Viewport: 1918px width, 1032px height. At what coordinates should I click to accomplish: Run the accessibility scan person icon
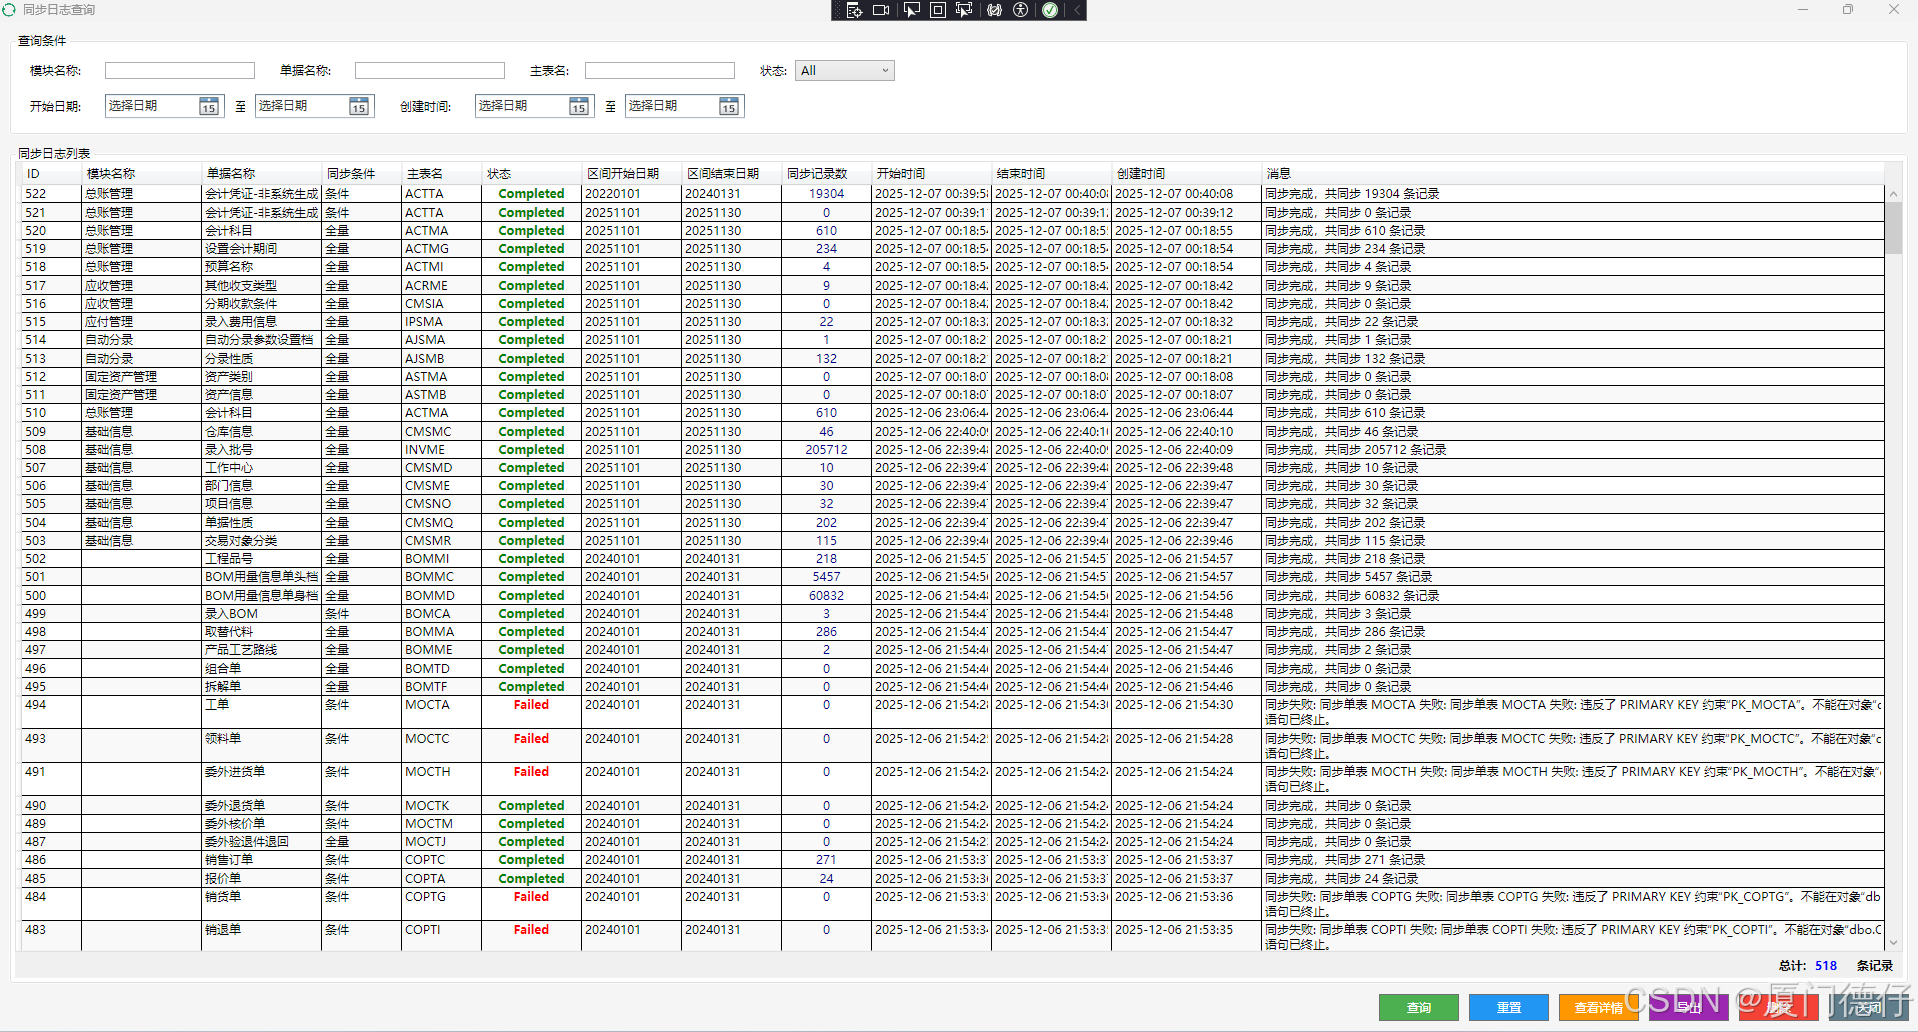coord(1021,10)
